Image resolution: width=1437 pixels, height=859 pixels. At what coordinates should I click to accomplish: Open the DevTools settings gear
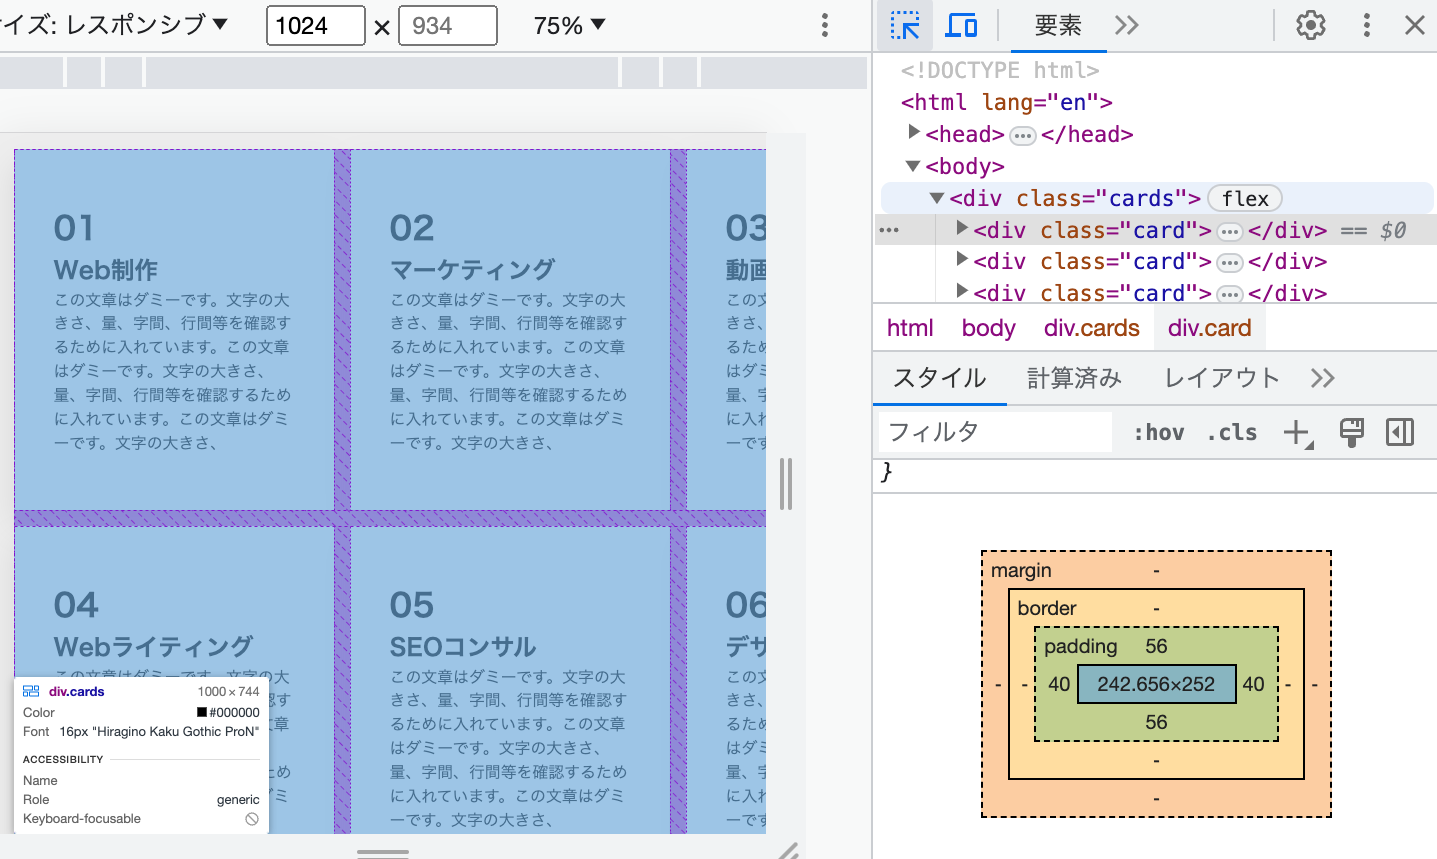1310,25
